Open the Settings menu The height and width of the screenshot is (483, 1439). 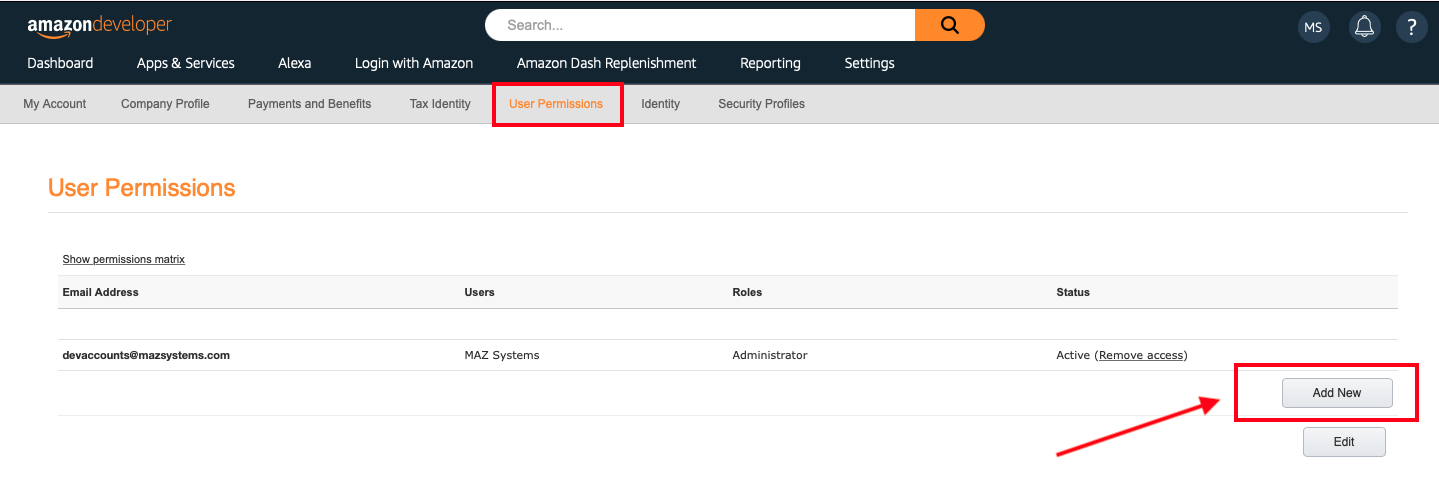coord(869,63)
